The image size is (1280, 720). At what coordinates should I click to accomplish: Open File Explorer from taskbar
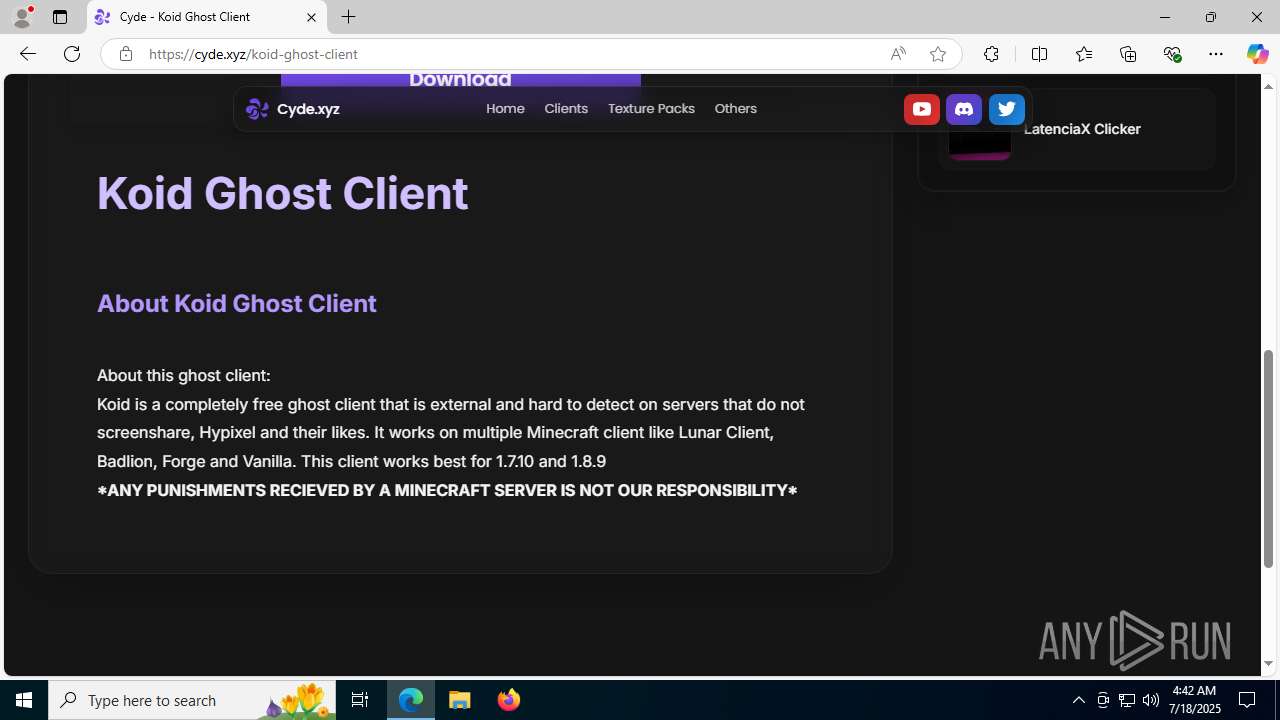(x=460, y=700)
